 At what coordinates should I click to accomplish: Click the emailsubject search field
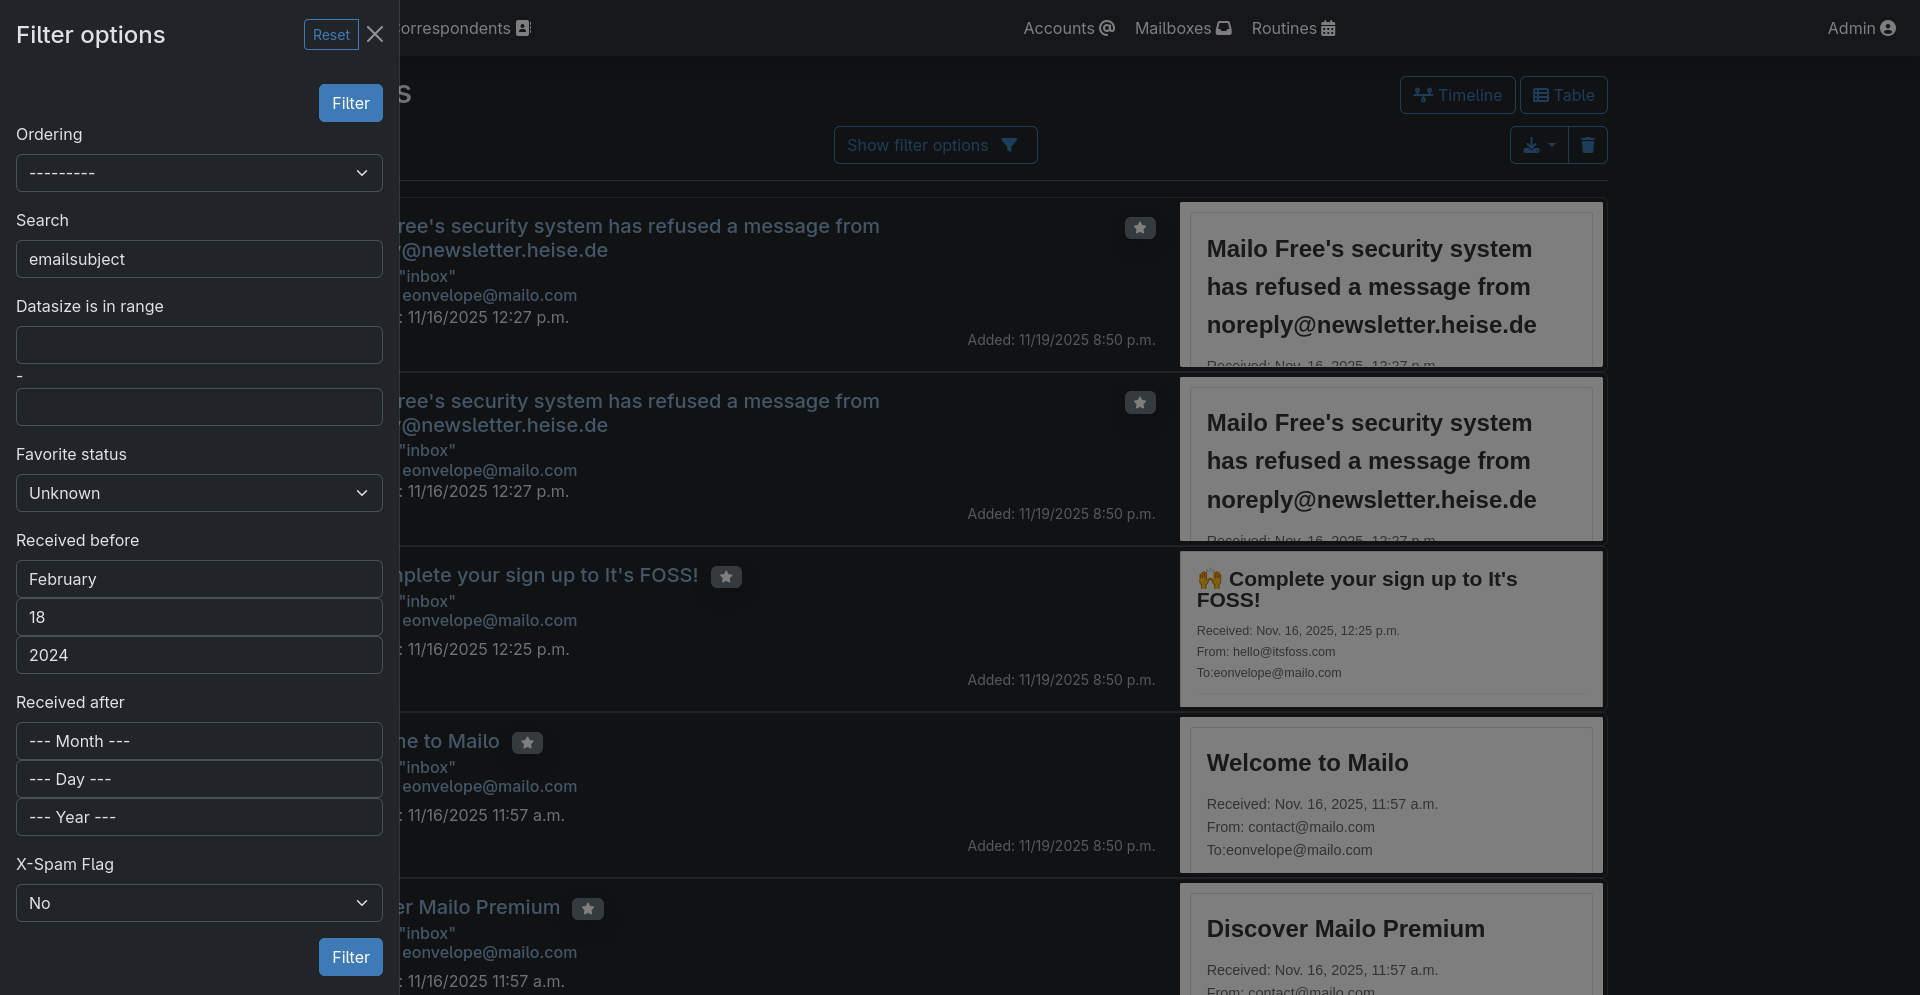coord(198,259)
